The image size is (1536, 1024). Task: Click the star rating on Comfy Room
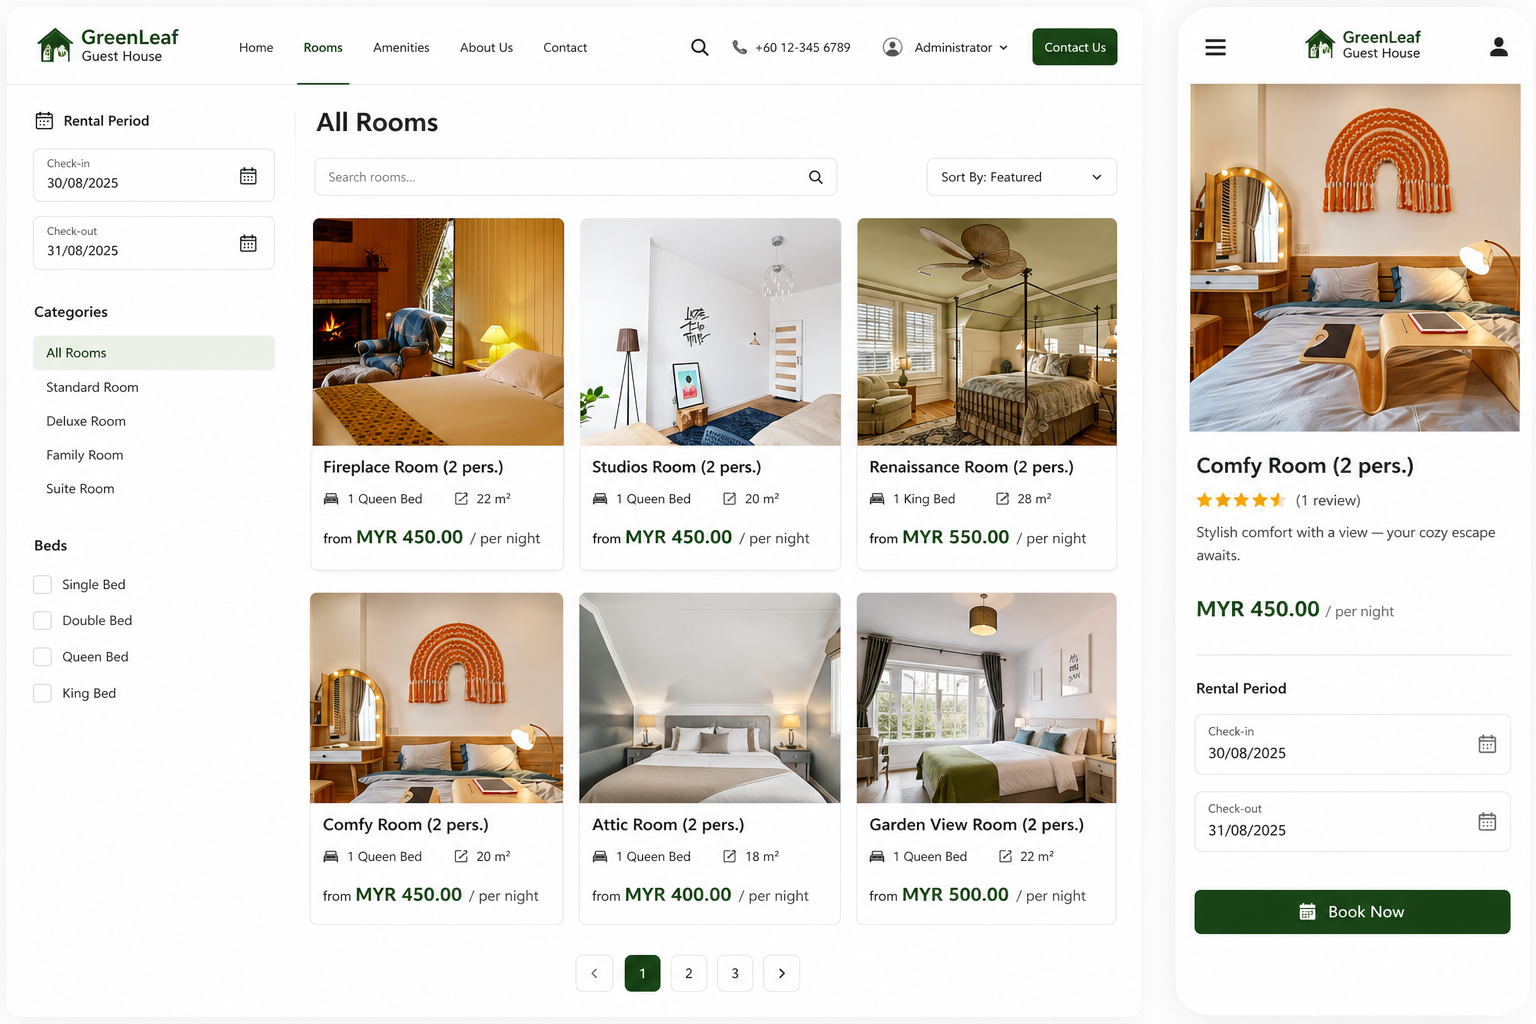[1241, 500]
